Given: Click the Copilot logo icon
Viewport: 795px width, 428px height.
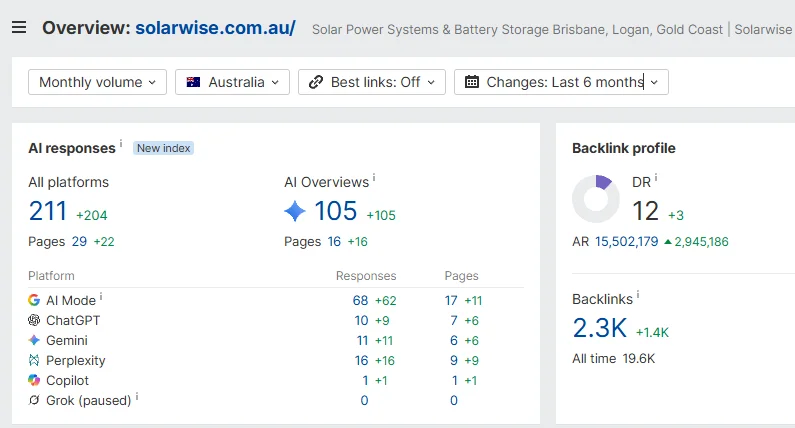Looking at the screenshot, I should pos(34,380).
